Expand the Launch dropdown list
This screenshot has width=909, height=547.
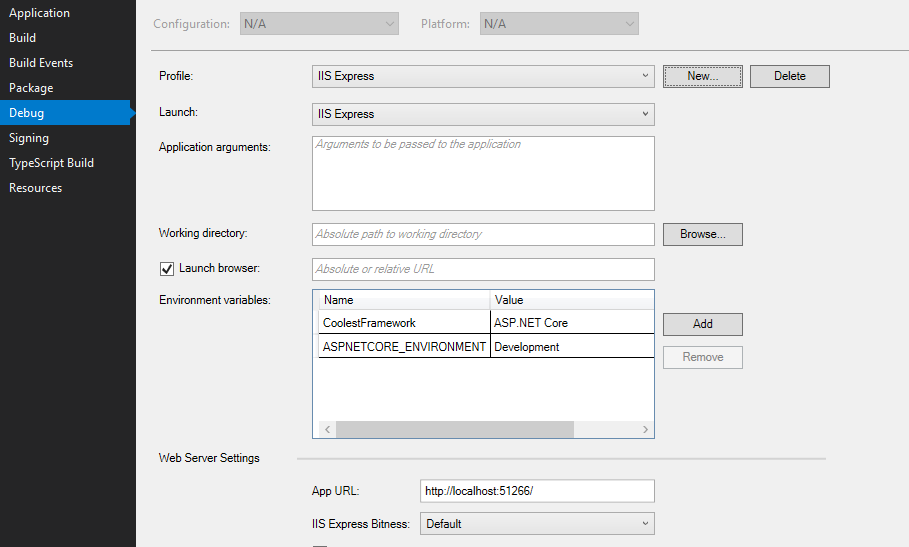pos(483,114)
